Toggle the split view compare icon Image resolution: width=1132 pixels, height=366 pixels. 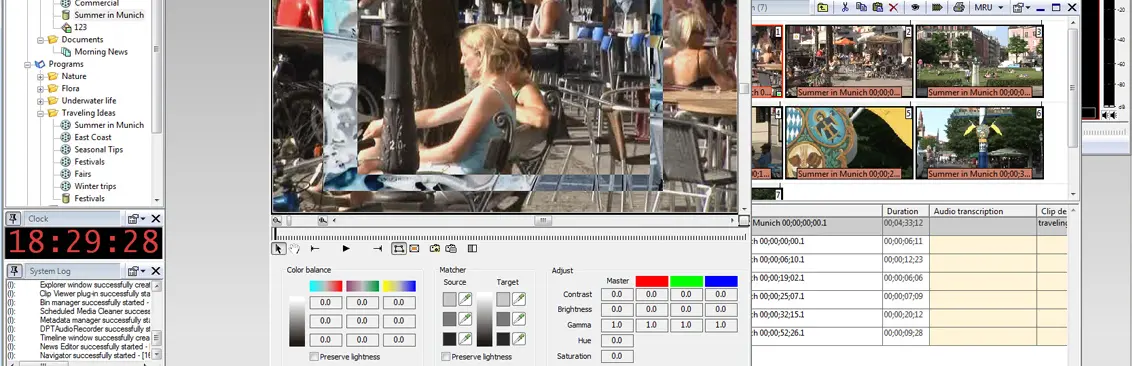click(472, 248)
